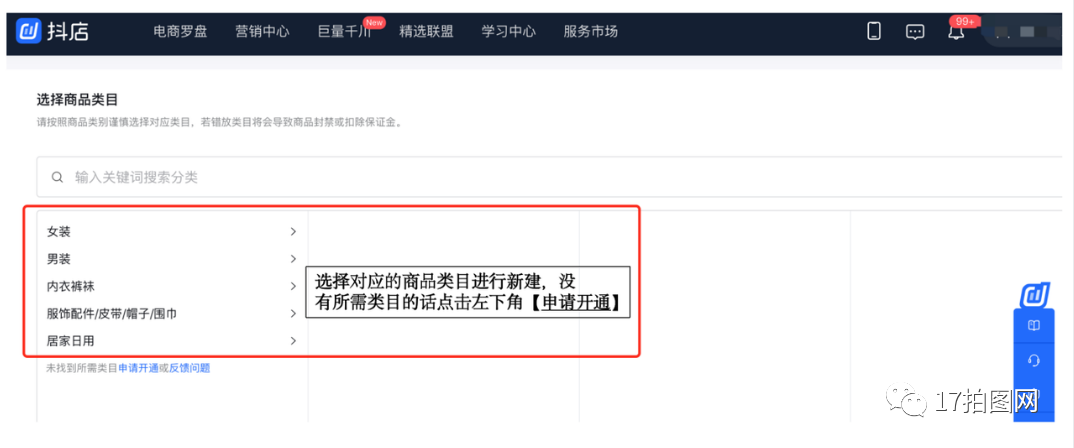Image resolution: width=1074 pixels, height=448 pixels.
Task: Select the 内衣裤袜 category
Action: click(x=172, y=286)
